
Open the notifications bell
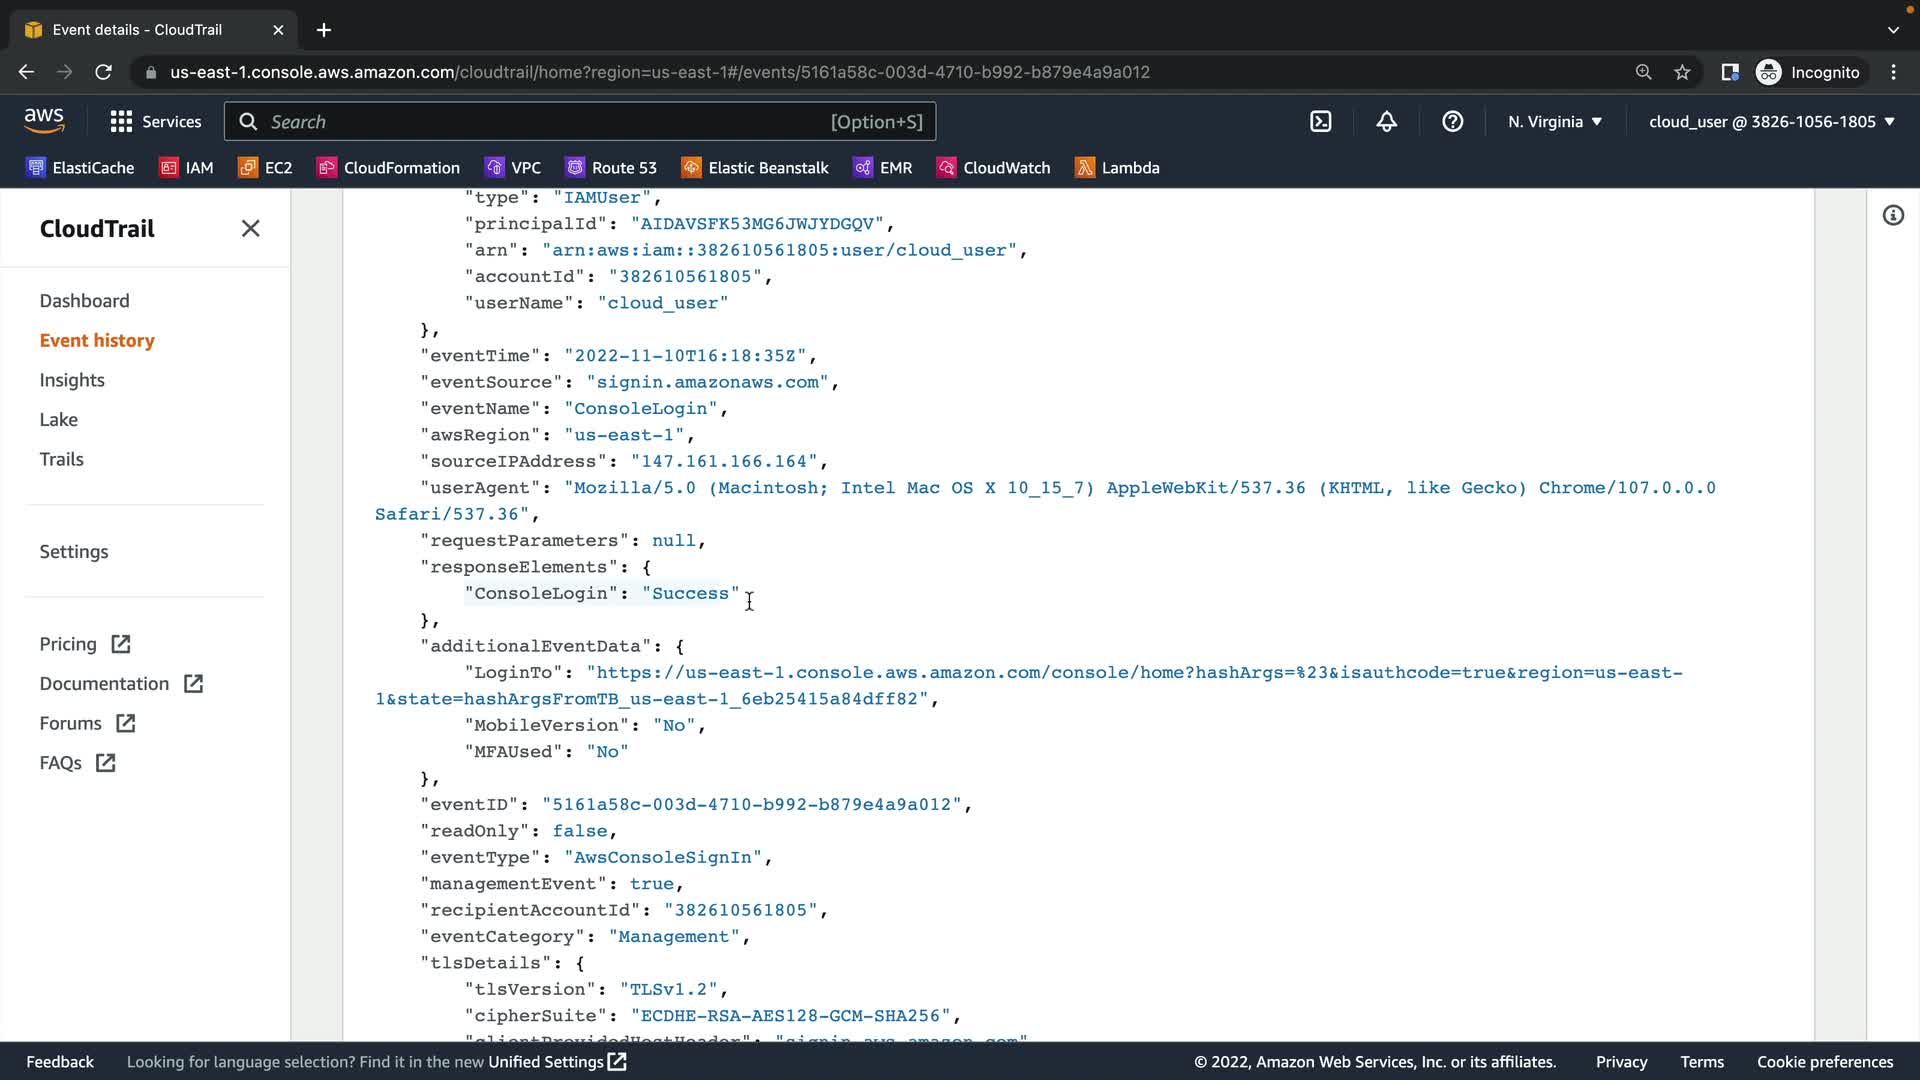tap(1386, 122)
